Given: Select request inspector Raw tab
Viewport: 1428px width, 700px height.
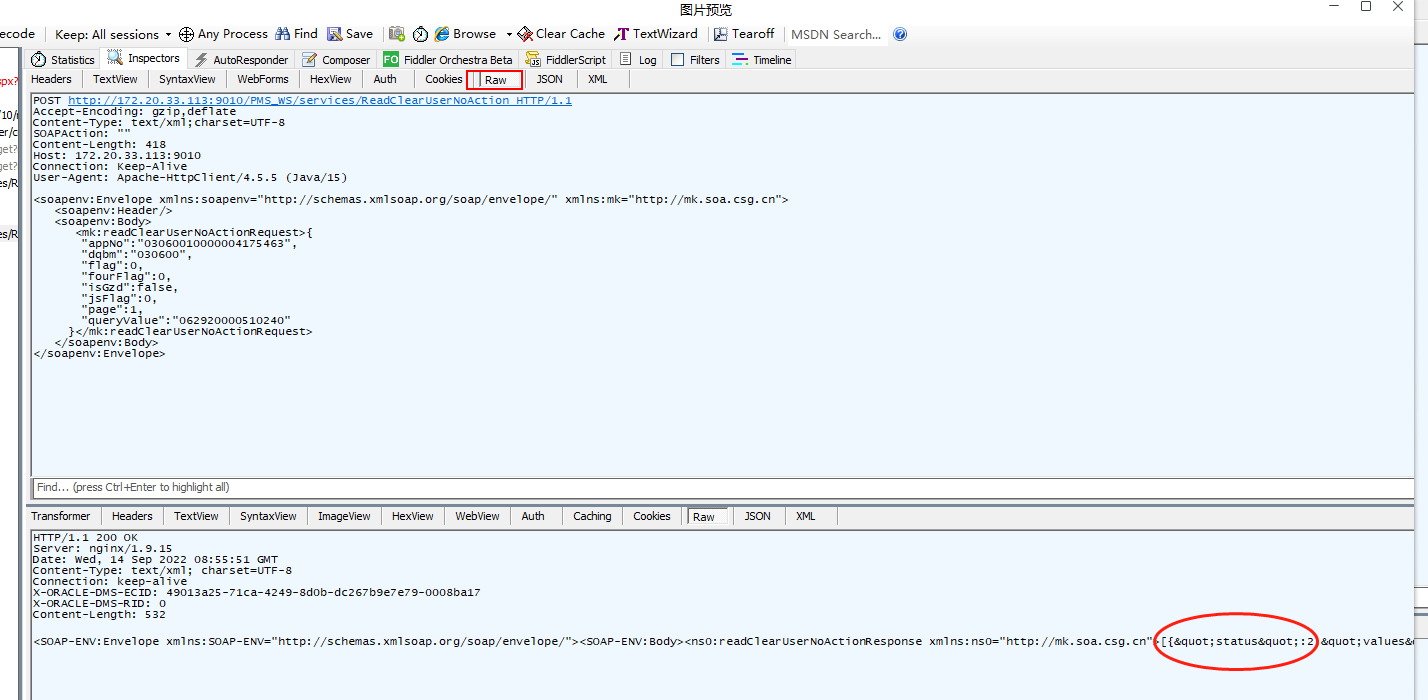Looking at the screenshot, I should pos(496,80).
